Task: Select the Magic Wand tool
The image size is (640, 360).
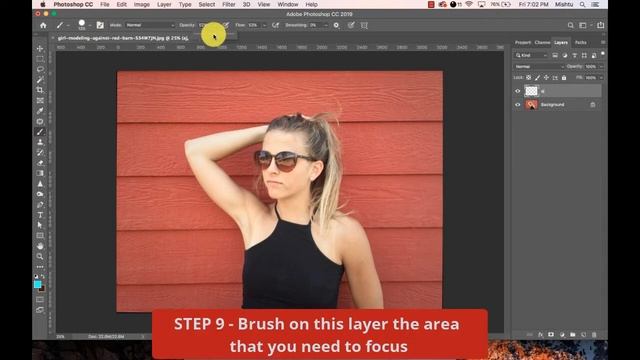Action: [40, 80]
